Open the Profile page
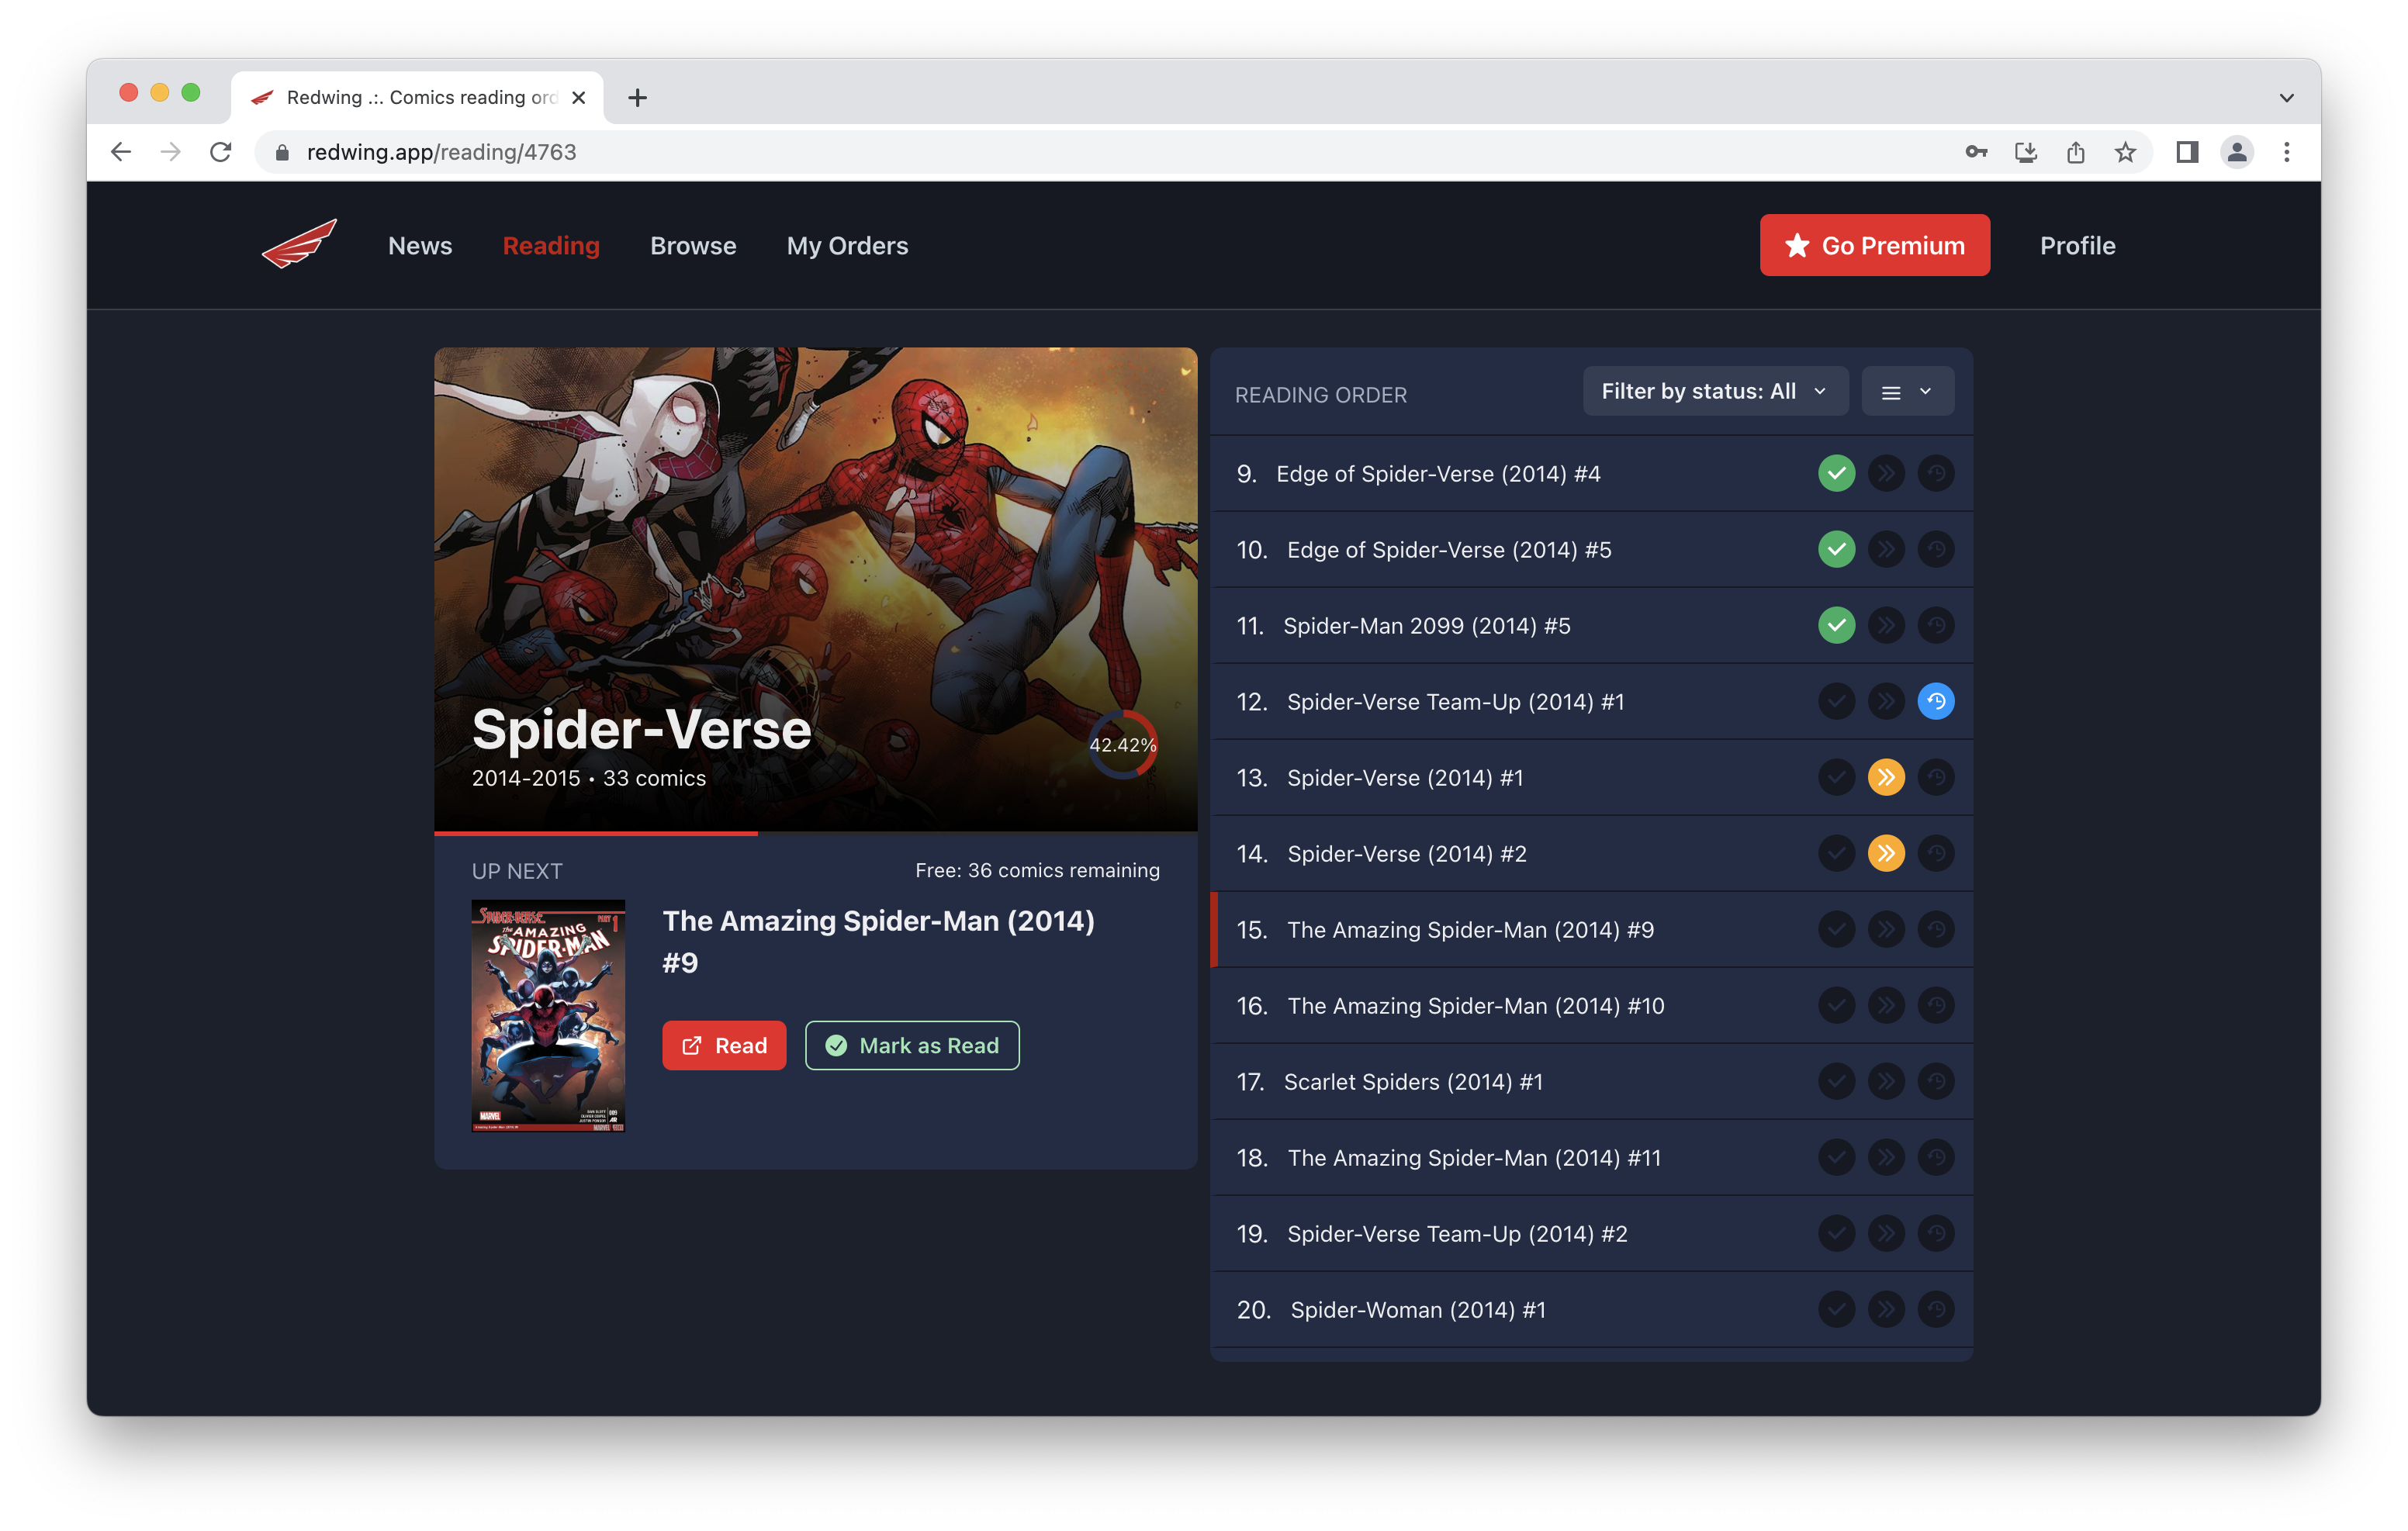The width and height of the screenshot is (2408, 1531). point(2077,245)
